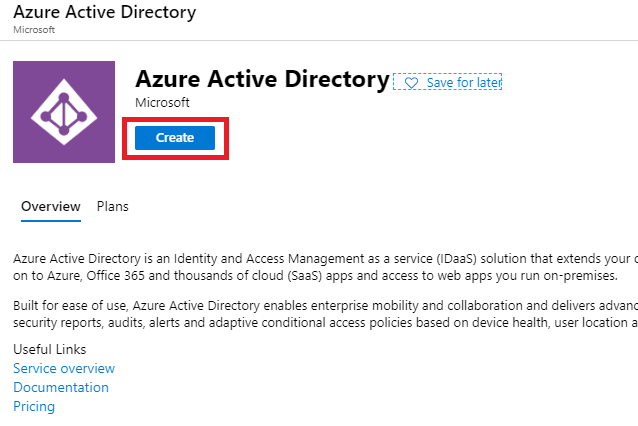Click the heart icon beside Save for later
This screenshot has height=426, width=638.
point(411,82)
